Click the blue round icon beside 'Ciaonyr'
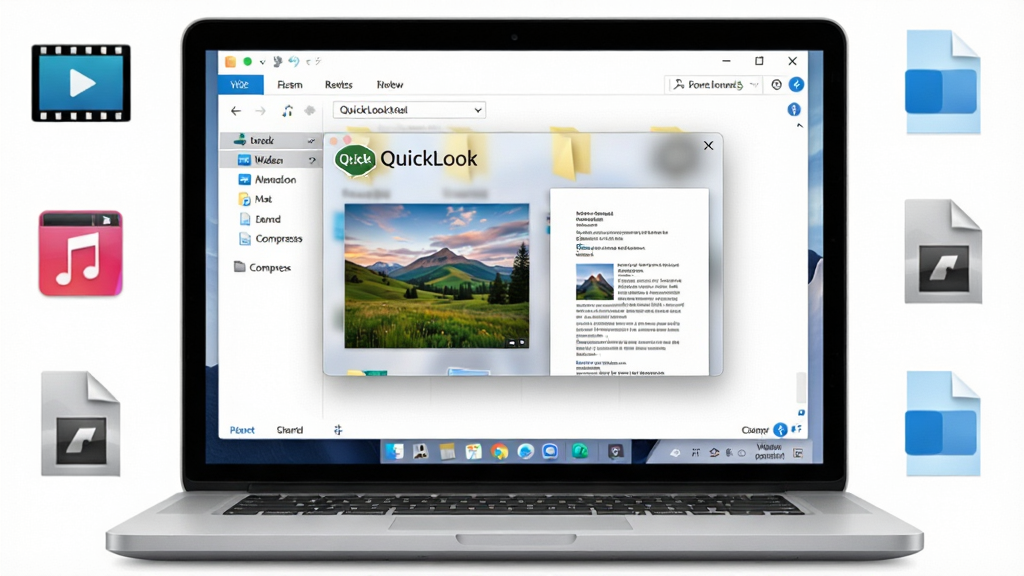1024x576 pixels. 780,430
